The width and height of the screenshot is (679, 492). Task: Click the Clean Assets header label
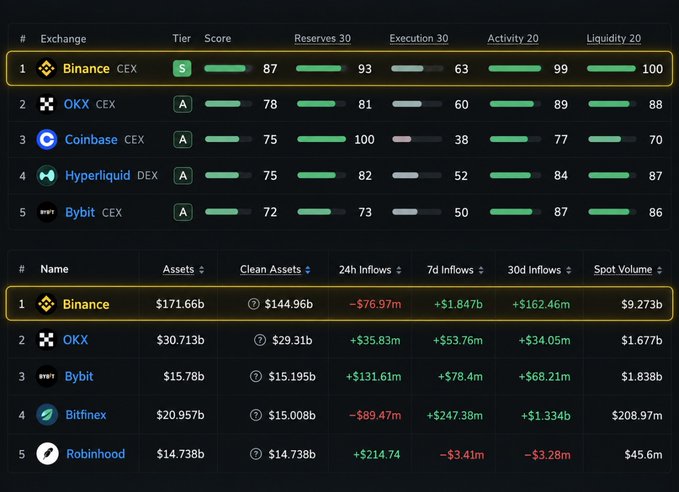[x=270, y=269]
